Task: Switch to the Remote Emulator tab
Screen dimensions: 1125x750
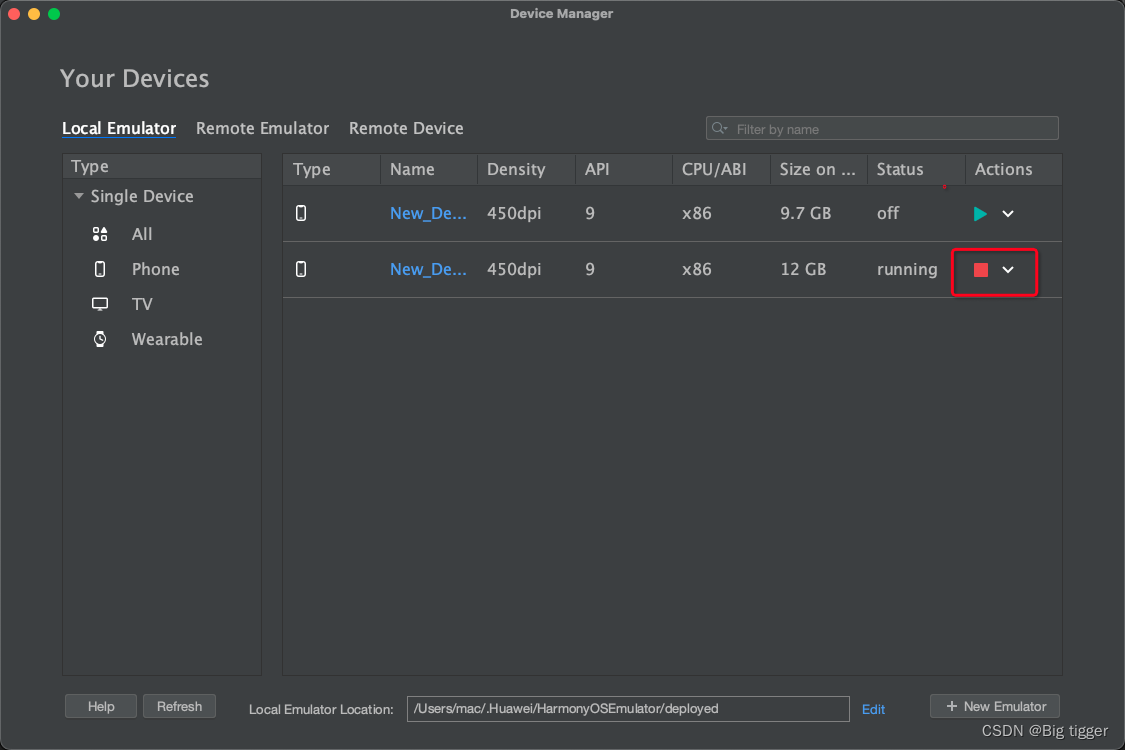Action: point(262,128)
